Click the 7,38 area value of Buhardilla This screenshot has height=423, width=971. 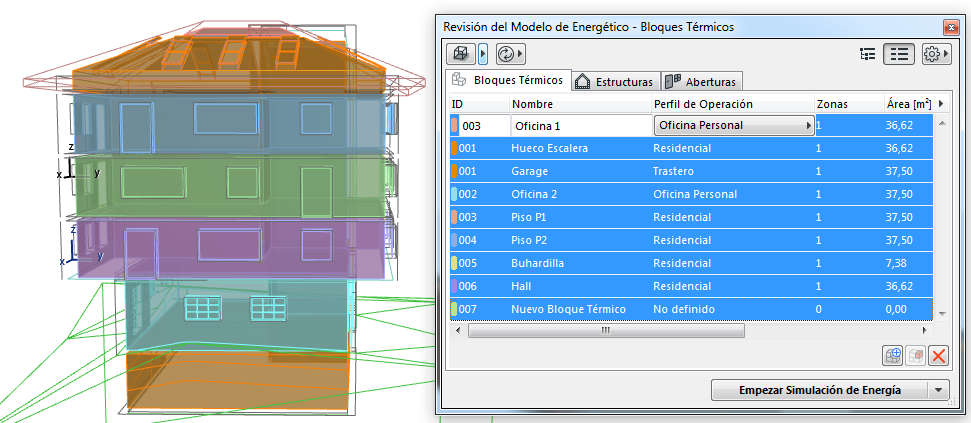896,263
